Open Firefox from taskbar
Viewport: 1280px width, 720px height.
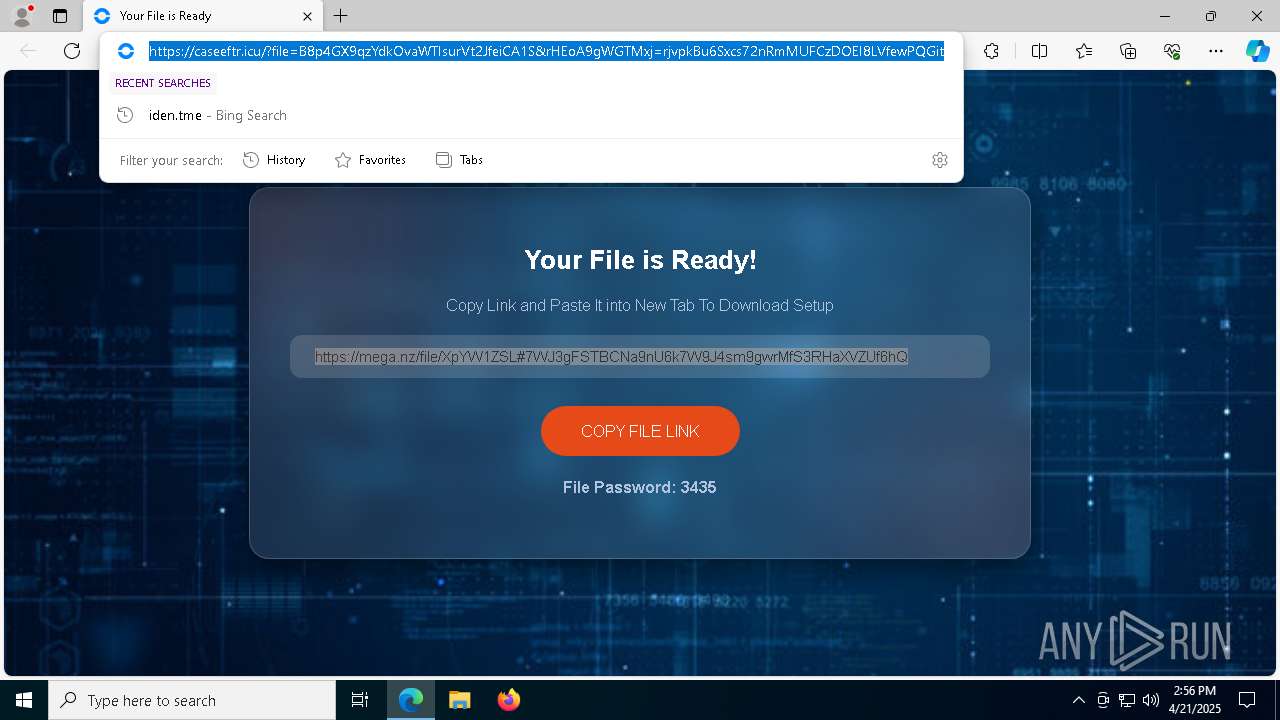pos(508,700)
